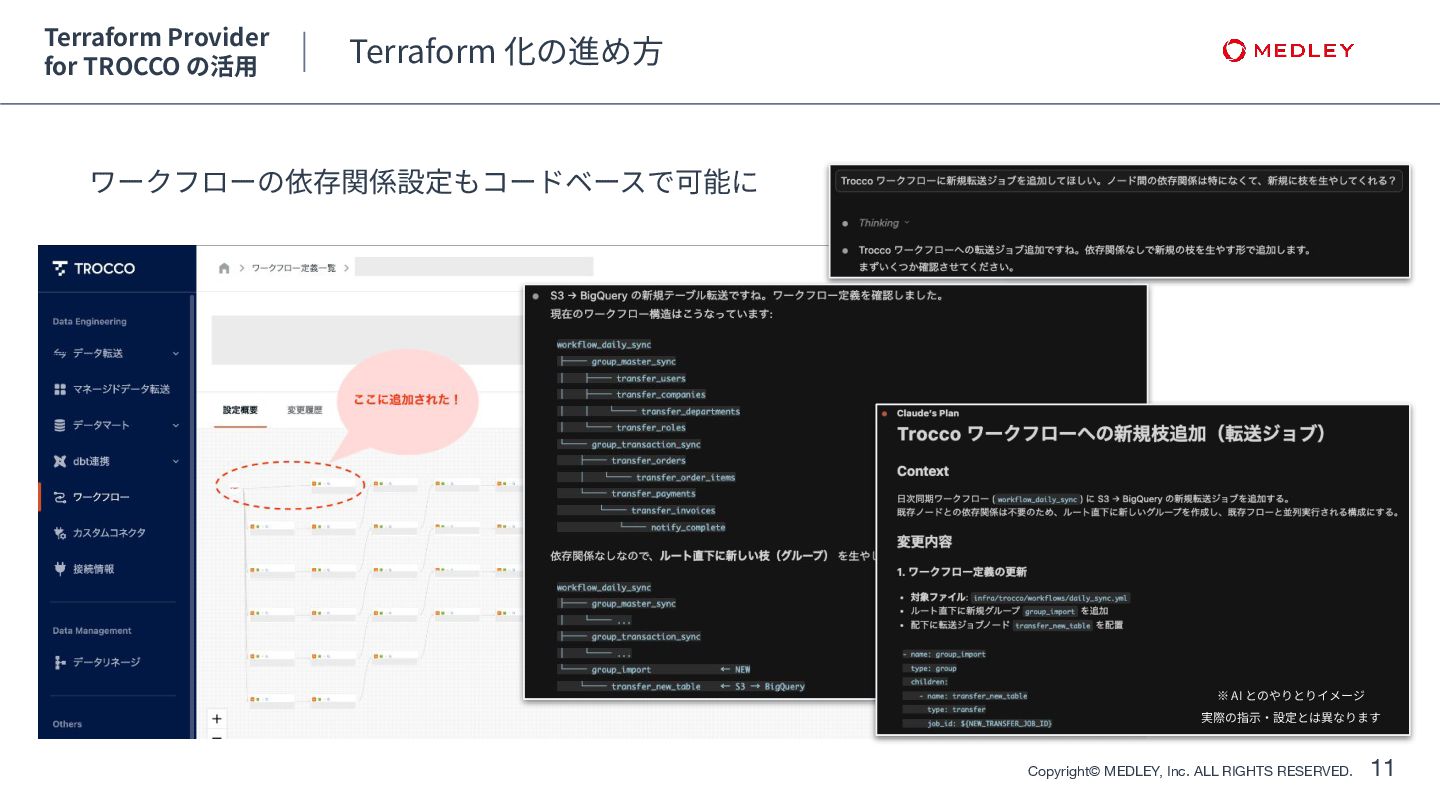Click the transfer_roles tree row
Viewport: 1440px width, 810px height.
[x=651, y=427]
